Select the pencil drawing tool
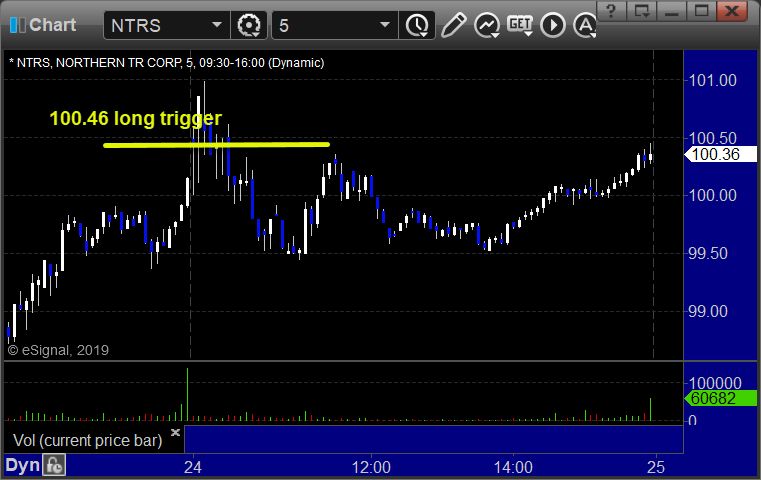This screenshot has width=761, height=480. (454, 25)
